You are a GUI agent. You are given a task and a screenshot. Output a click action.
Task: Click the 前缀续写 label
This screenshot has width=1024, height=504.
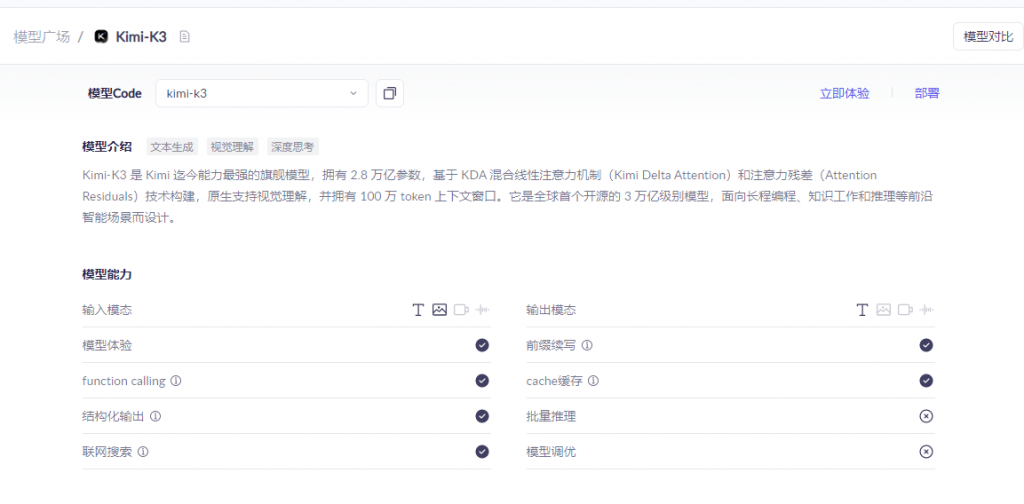[x=551, y=345]
